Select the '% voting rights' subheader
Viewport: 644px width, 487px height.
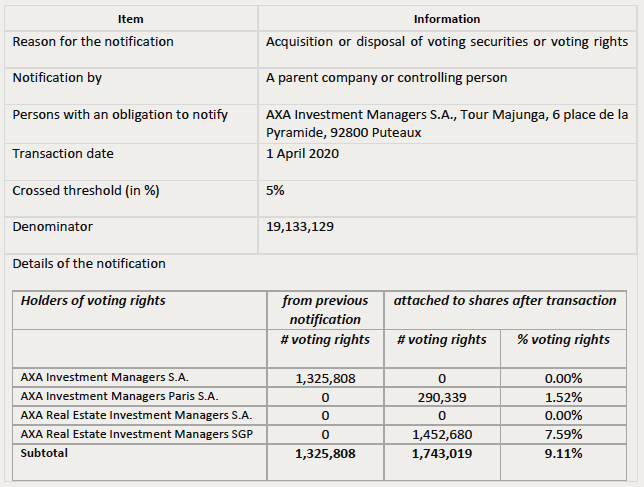click(x=563, y=348)
